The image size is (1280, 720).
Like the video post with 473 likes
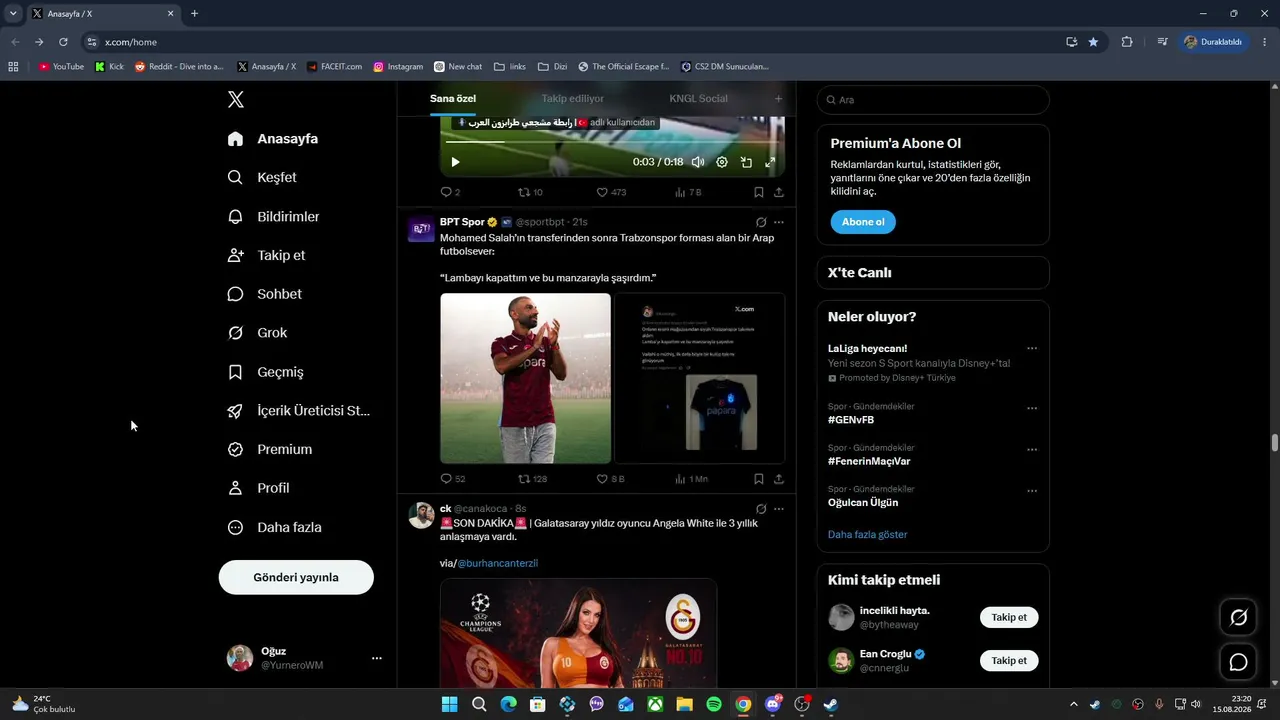(611, 192)
